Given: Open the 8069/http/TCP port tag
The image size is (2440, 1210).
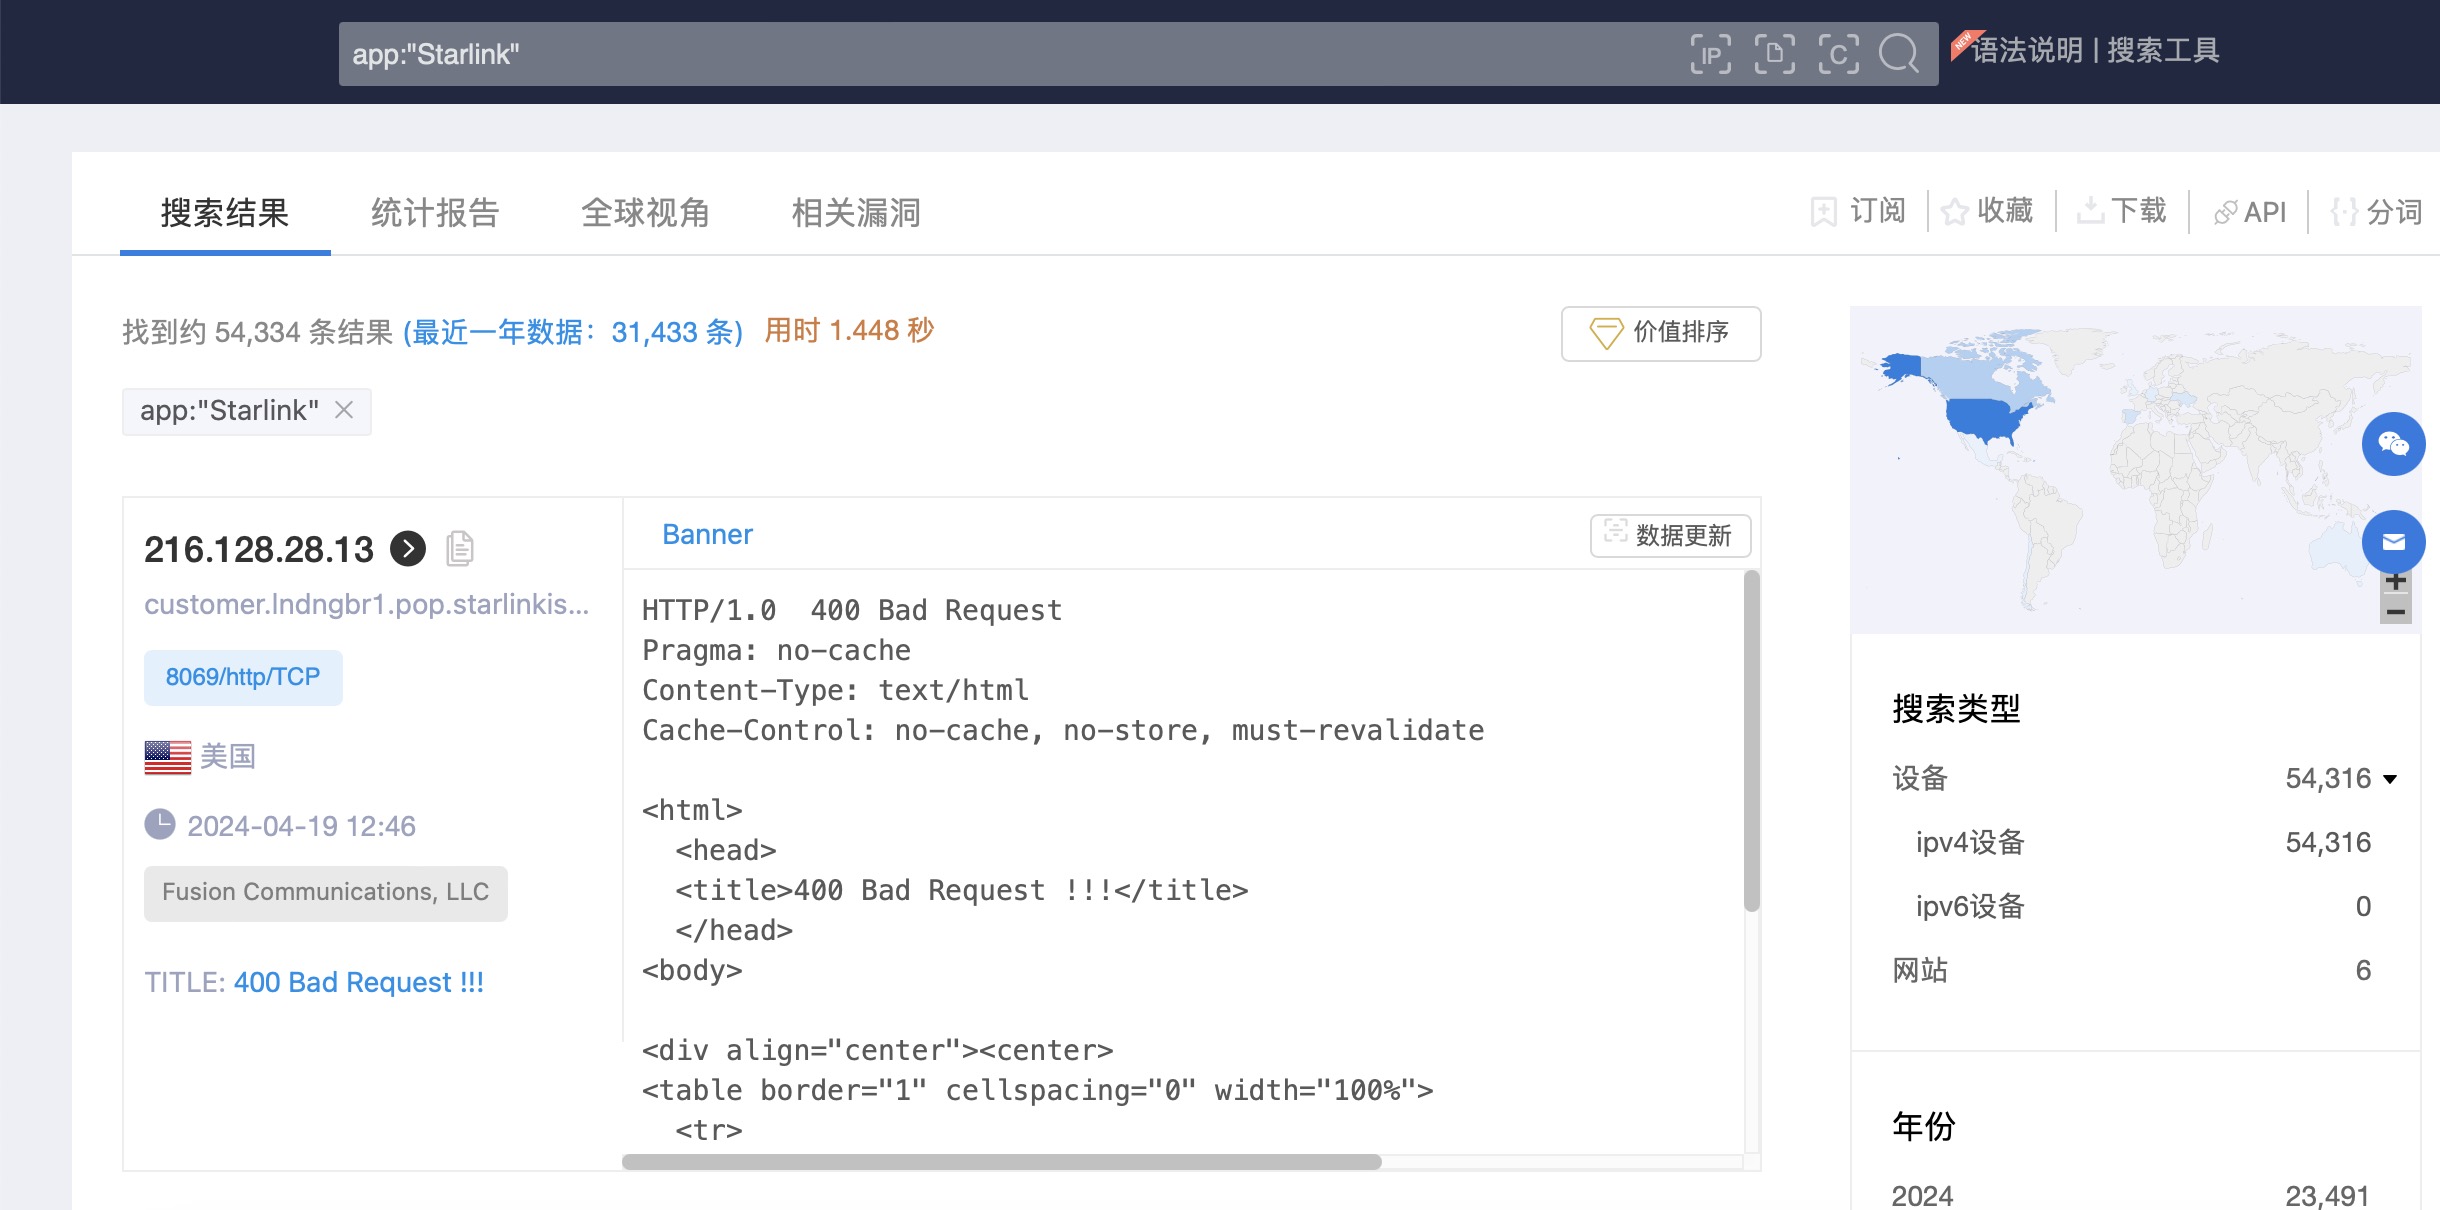Looking at the screenshot, I should [x=243, y=677].
